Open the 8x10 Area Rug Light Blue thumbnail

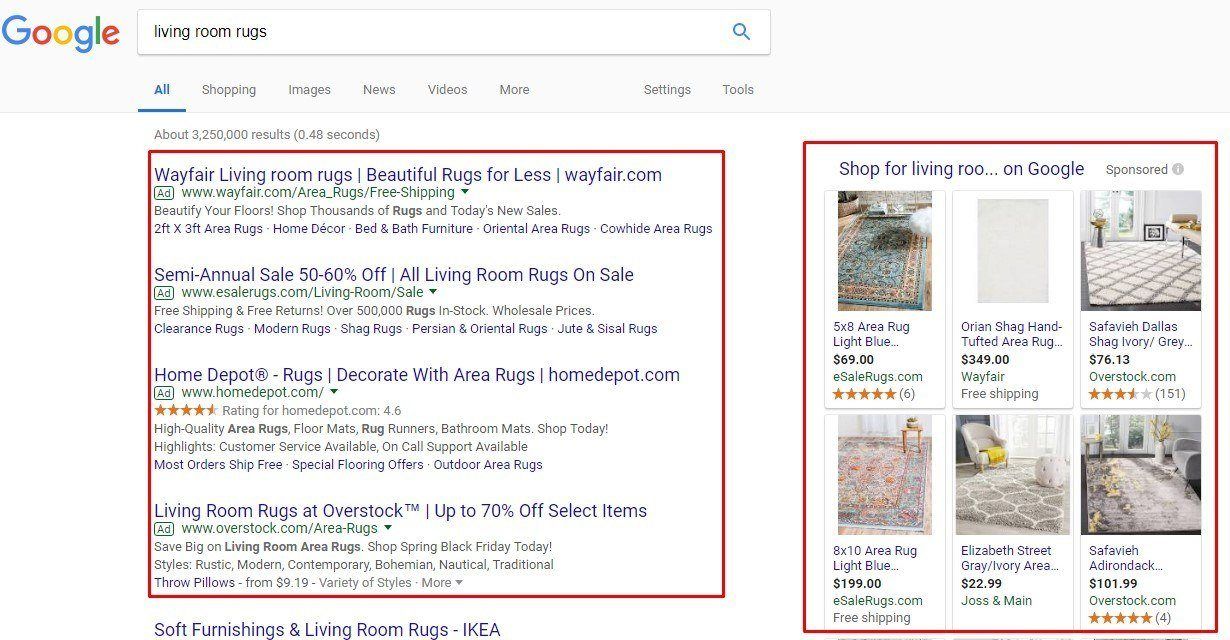(x=884, y=475)
